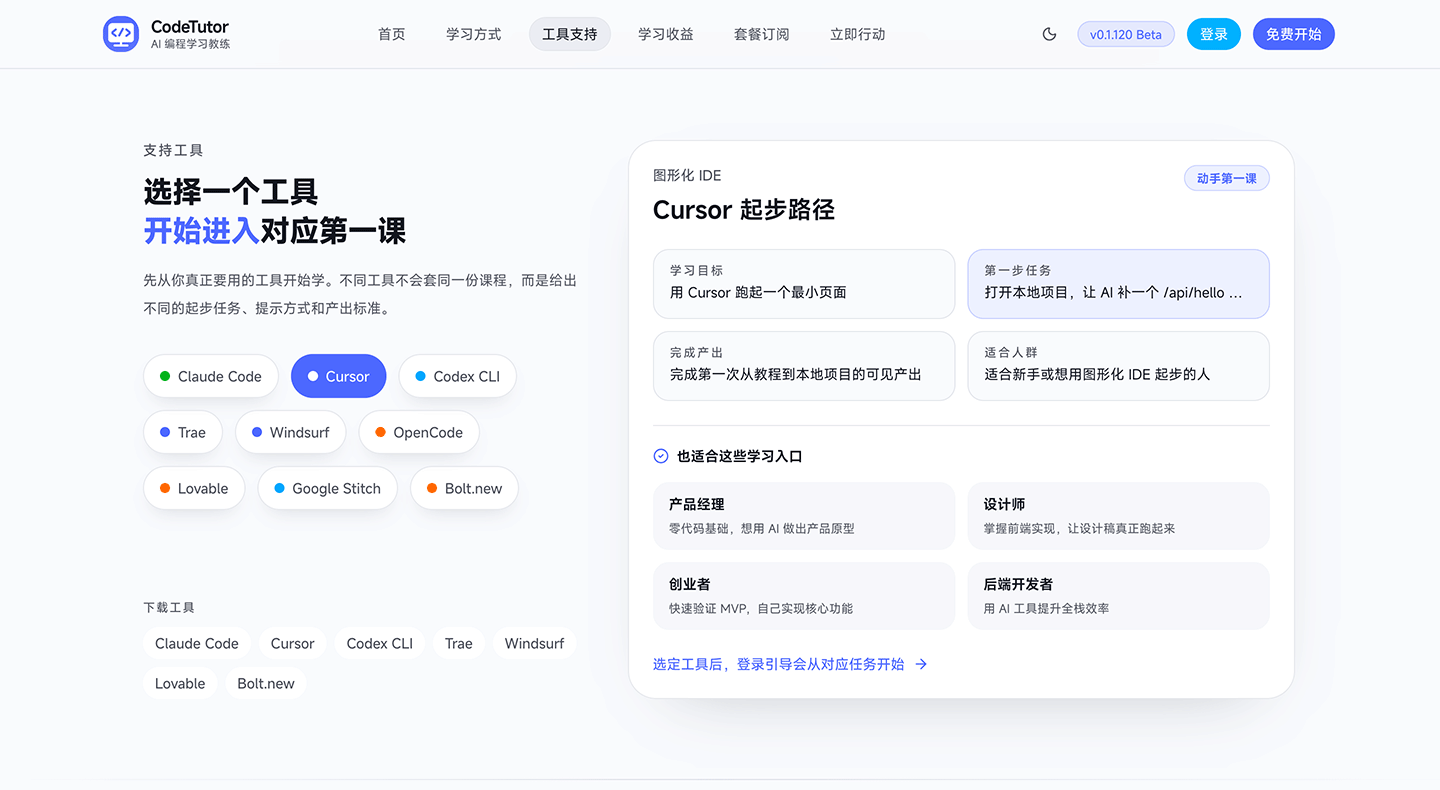Click the AI 编程学习教练 tagline
The height and width of the screenshot is (790, 1440).
coord(190,44)
